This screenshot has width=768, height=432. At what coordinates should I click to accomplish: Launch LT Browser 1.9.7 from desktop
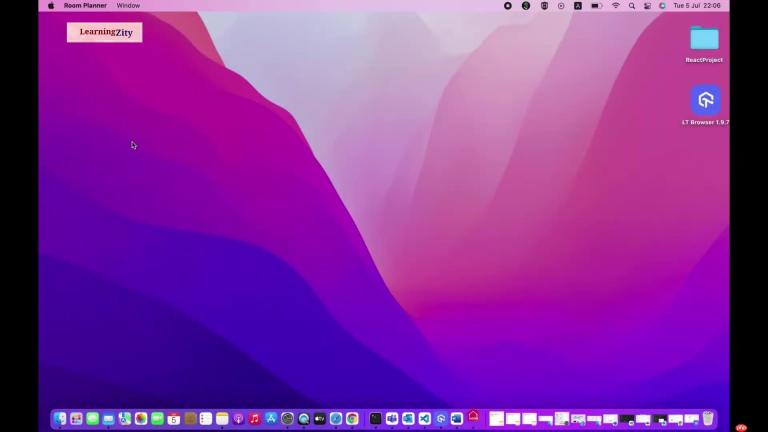tap(705, 105)
